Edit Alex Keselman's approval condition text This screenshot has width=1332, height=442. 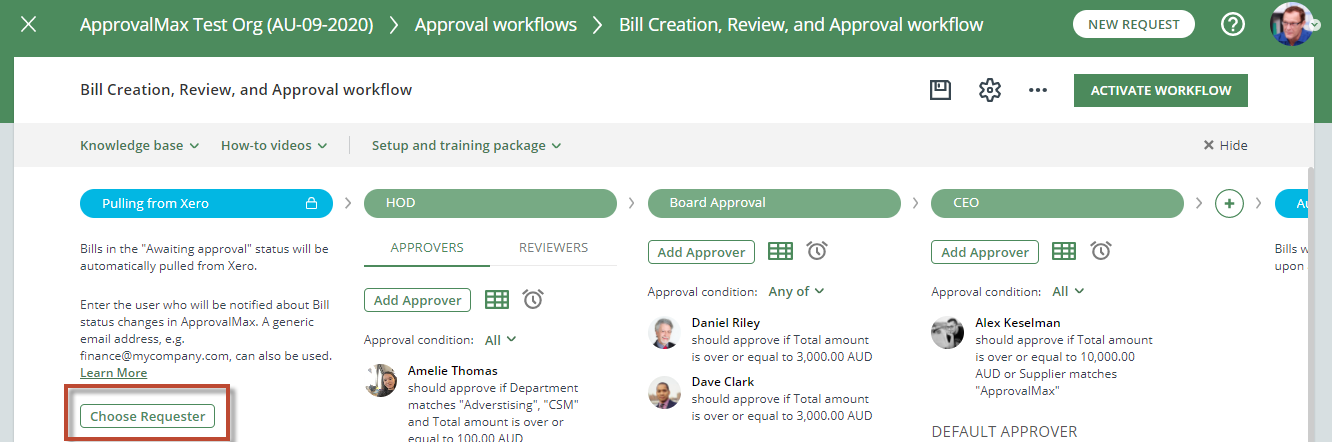pyautogui.click(x=1064, y=365)
